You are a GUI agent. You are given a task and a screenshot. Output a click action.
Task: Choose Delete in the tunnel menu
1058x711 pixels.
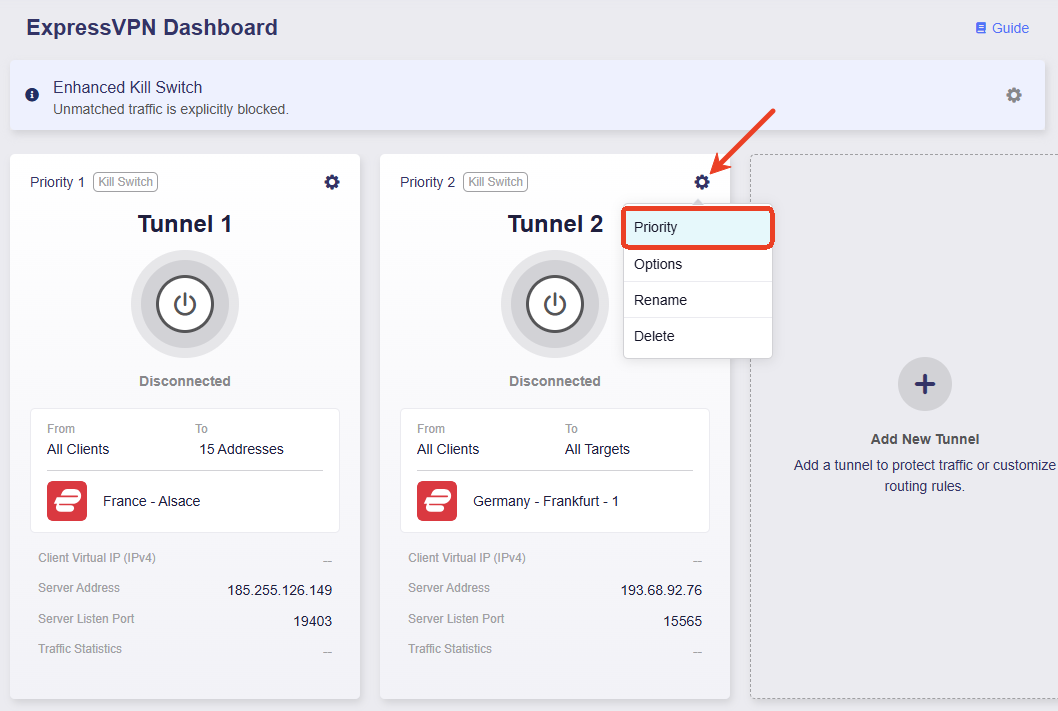coord(698,336)
